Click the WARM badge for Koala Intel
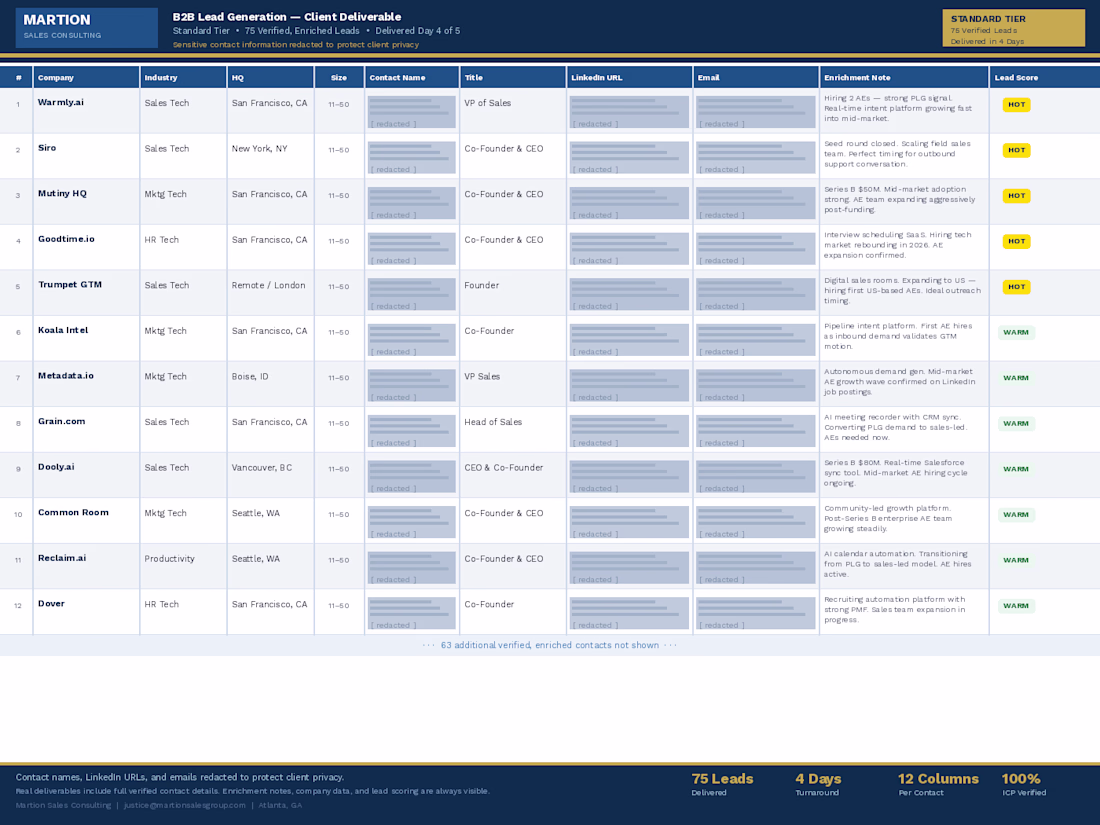The width and height of the screenshot is (1100, 825). pos(1016,333)
